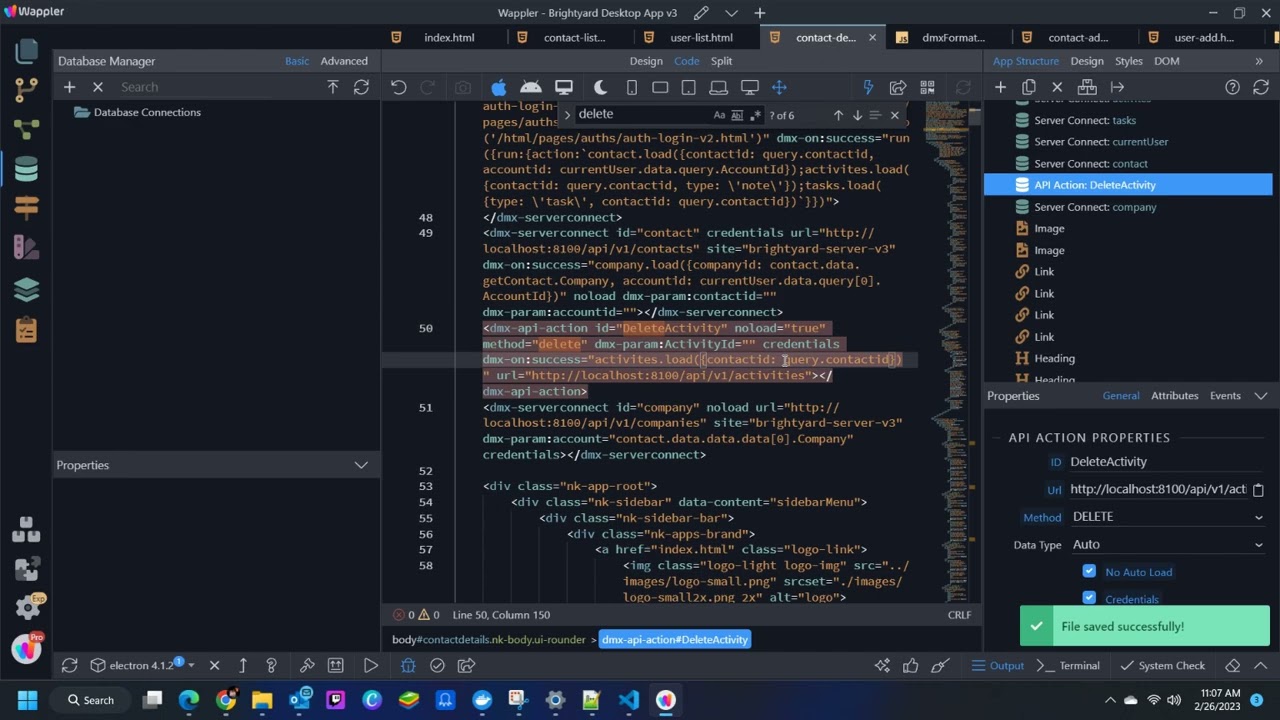The image size is (1280, 720).
Task: Switch to the iOS (Apple) target
Action: coord(498,88)
